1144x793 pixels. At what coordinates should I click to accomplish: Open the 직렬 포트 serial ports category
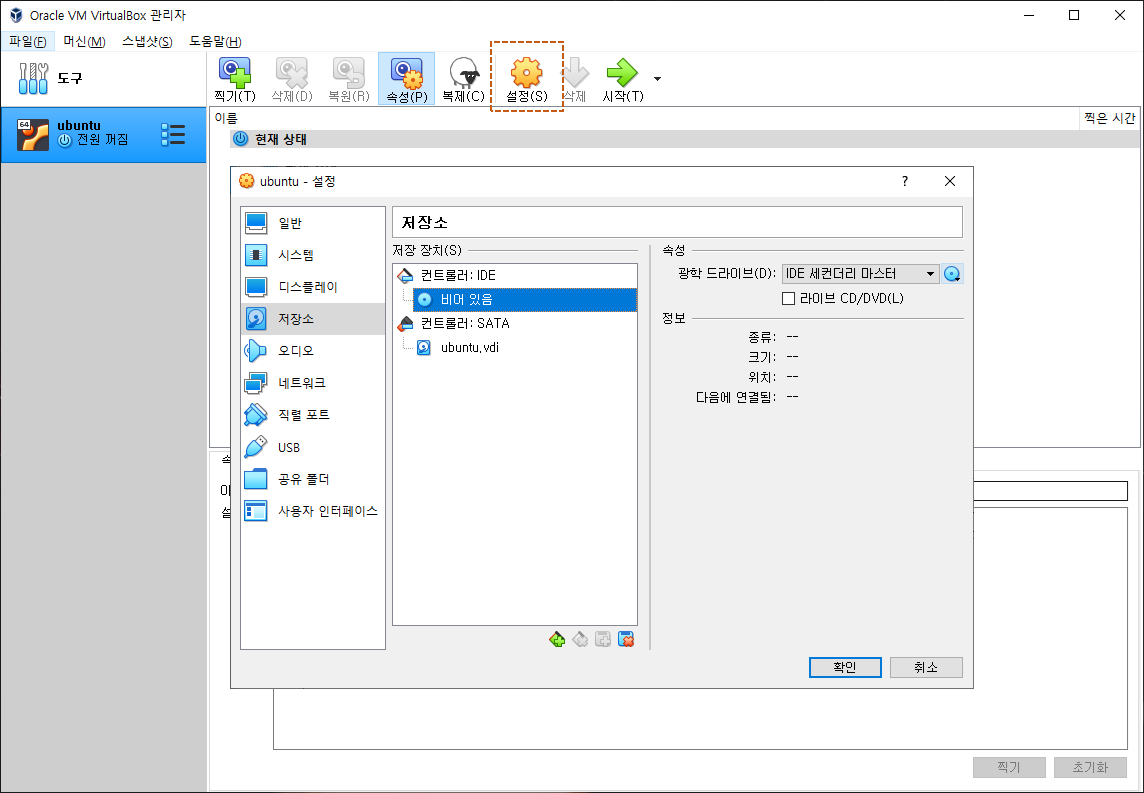pos(313,415)
